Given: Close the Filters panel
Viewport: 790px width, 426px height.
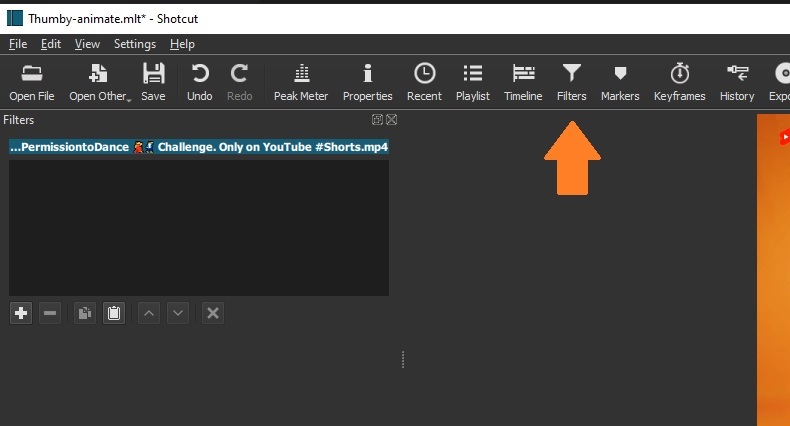Looking at the screenshot, I should pyautogui.click(x=392, y=120).
